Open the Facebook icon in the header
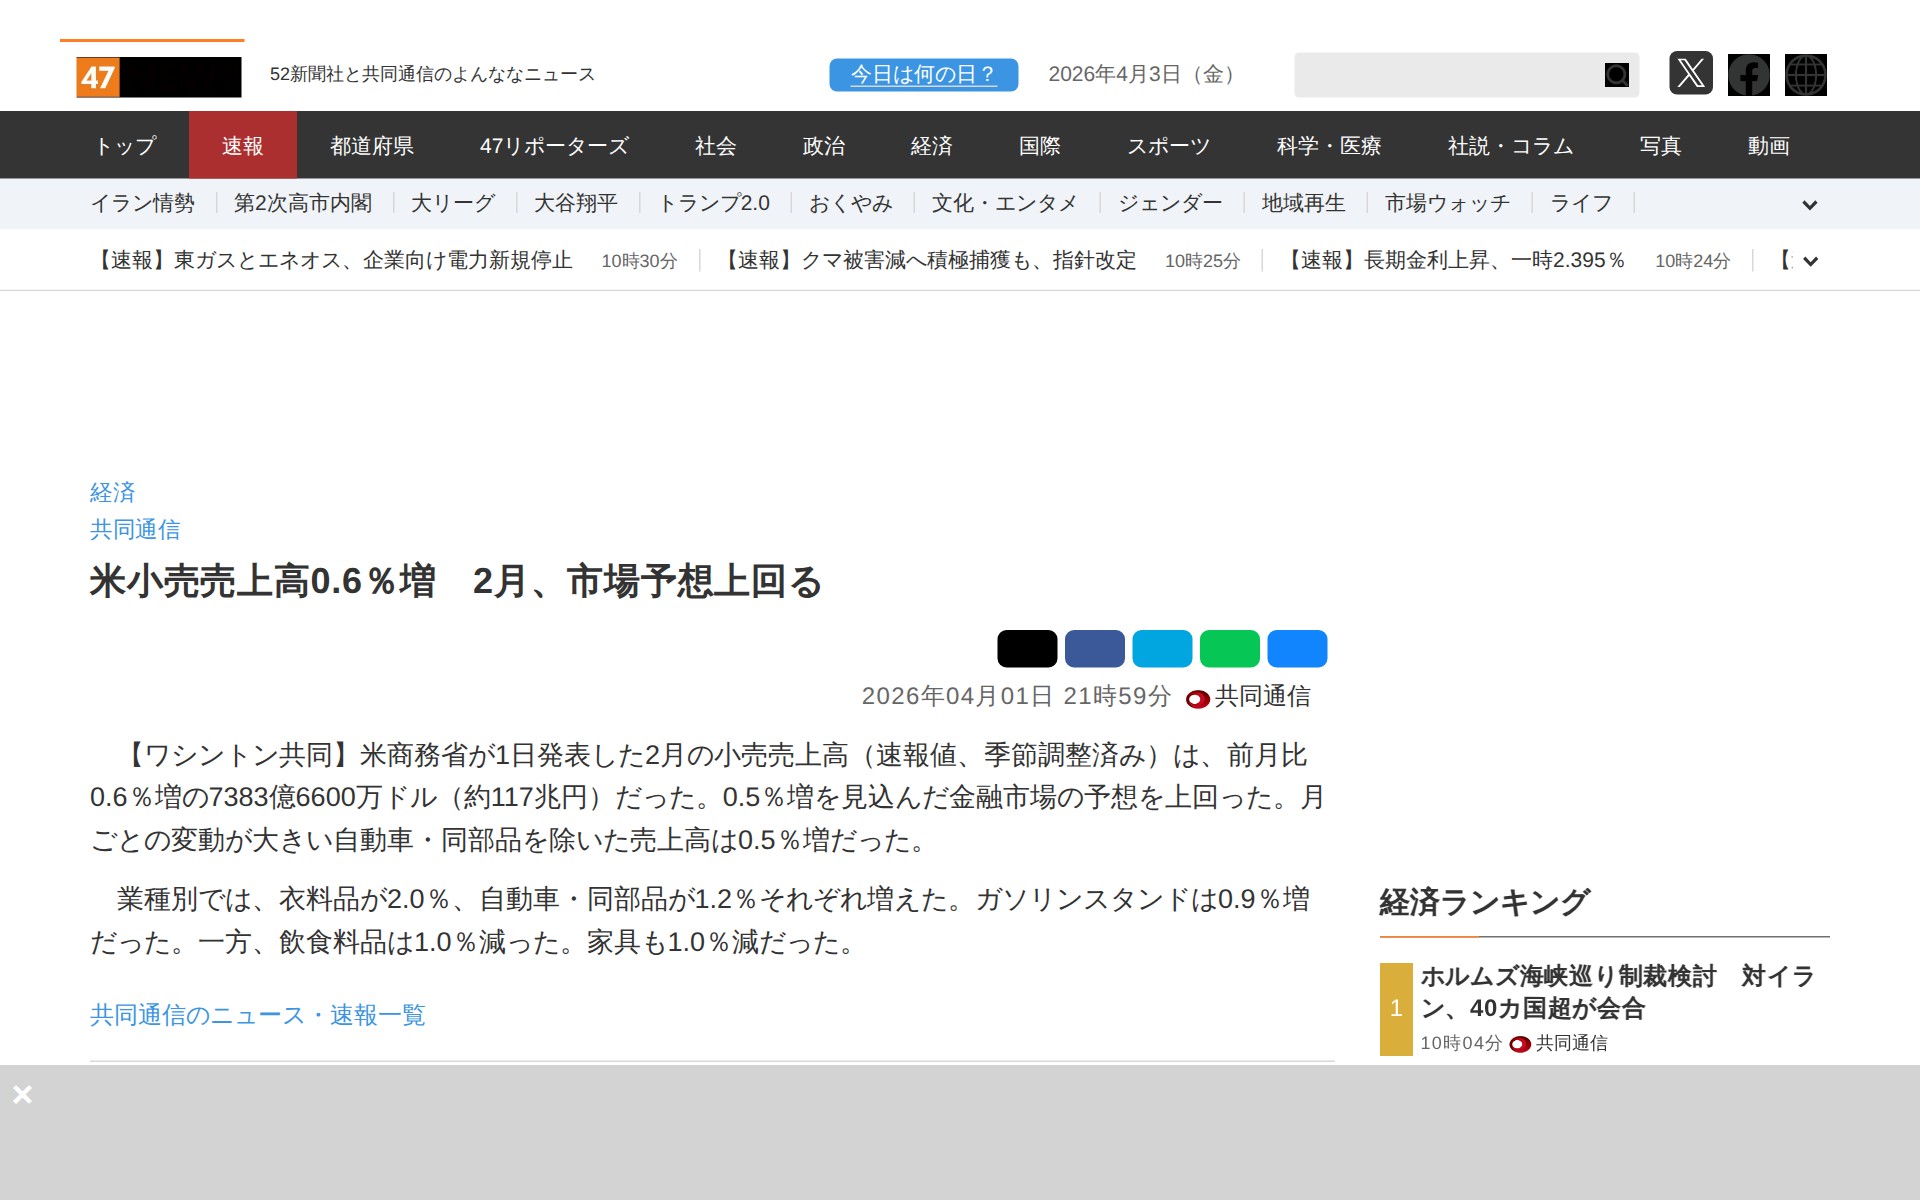 tap(1748, 74)
